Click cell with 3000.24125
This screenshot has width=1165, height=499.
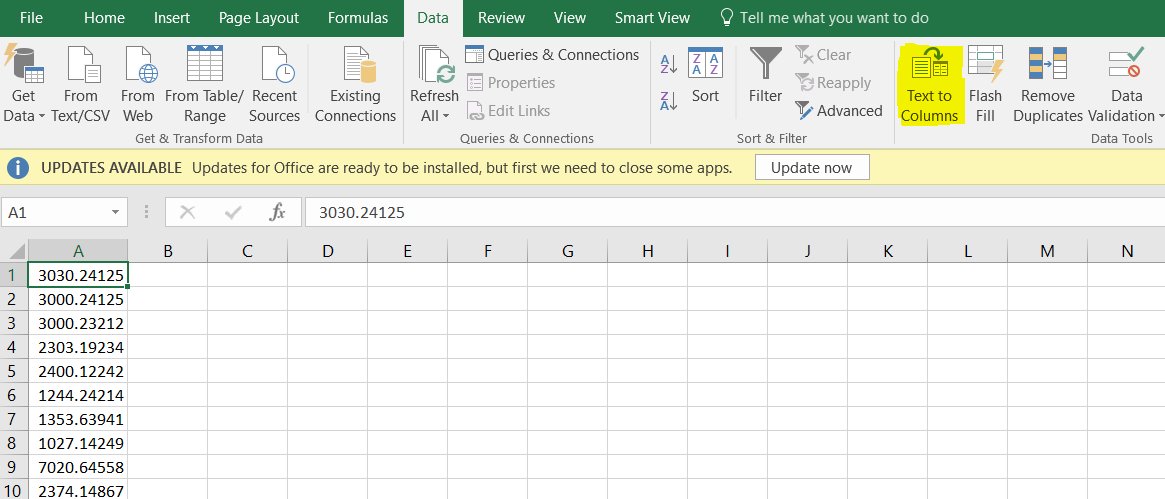[x=78, y=299]
